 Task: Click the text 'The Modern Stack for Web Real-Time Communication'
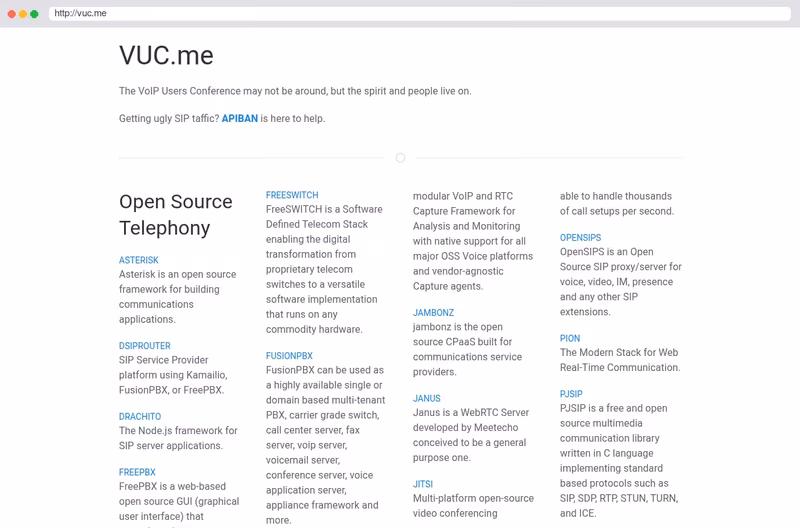pos(620,360)
